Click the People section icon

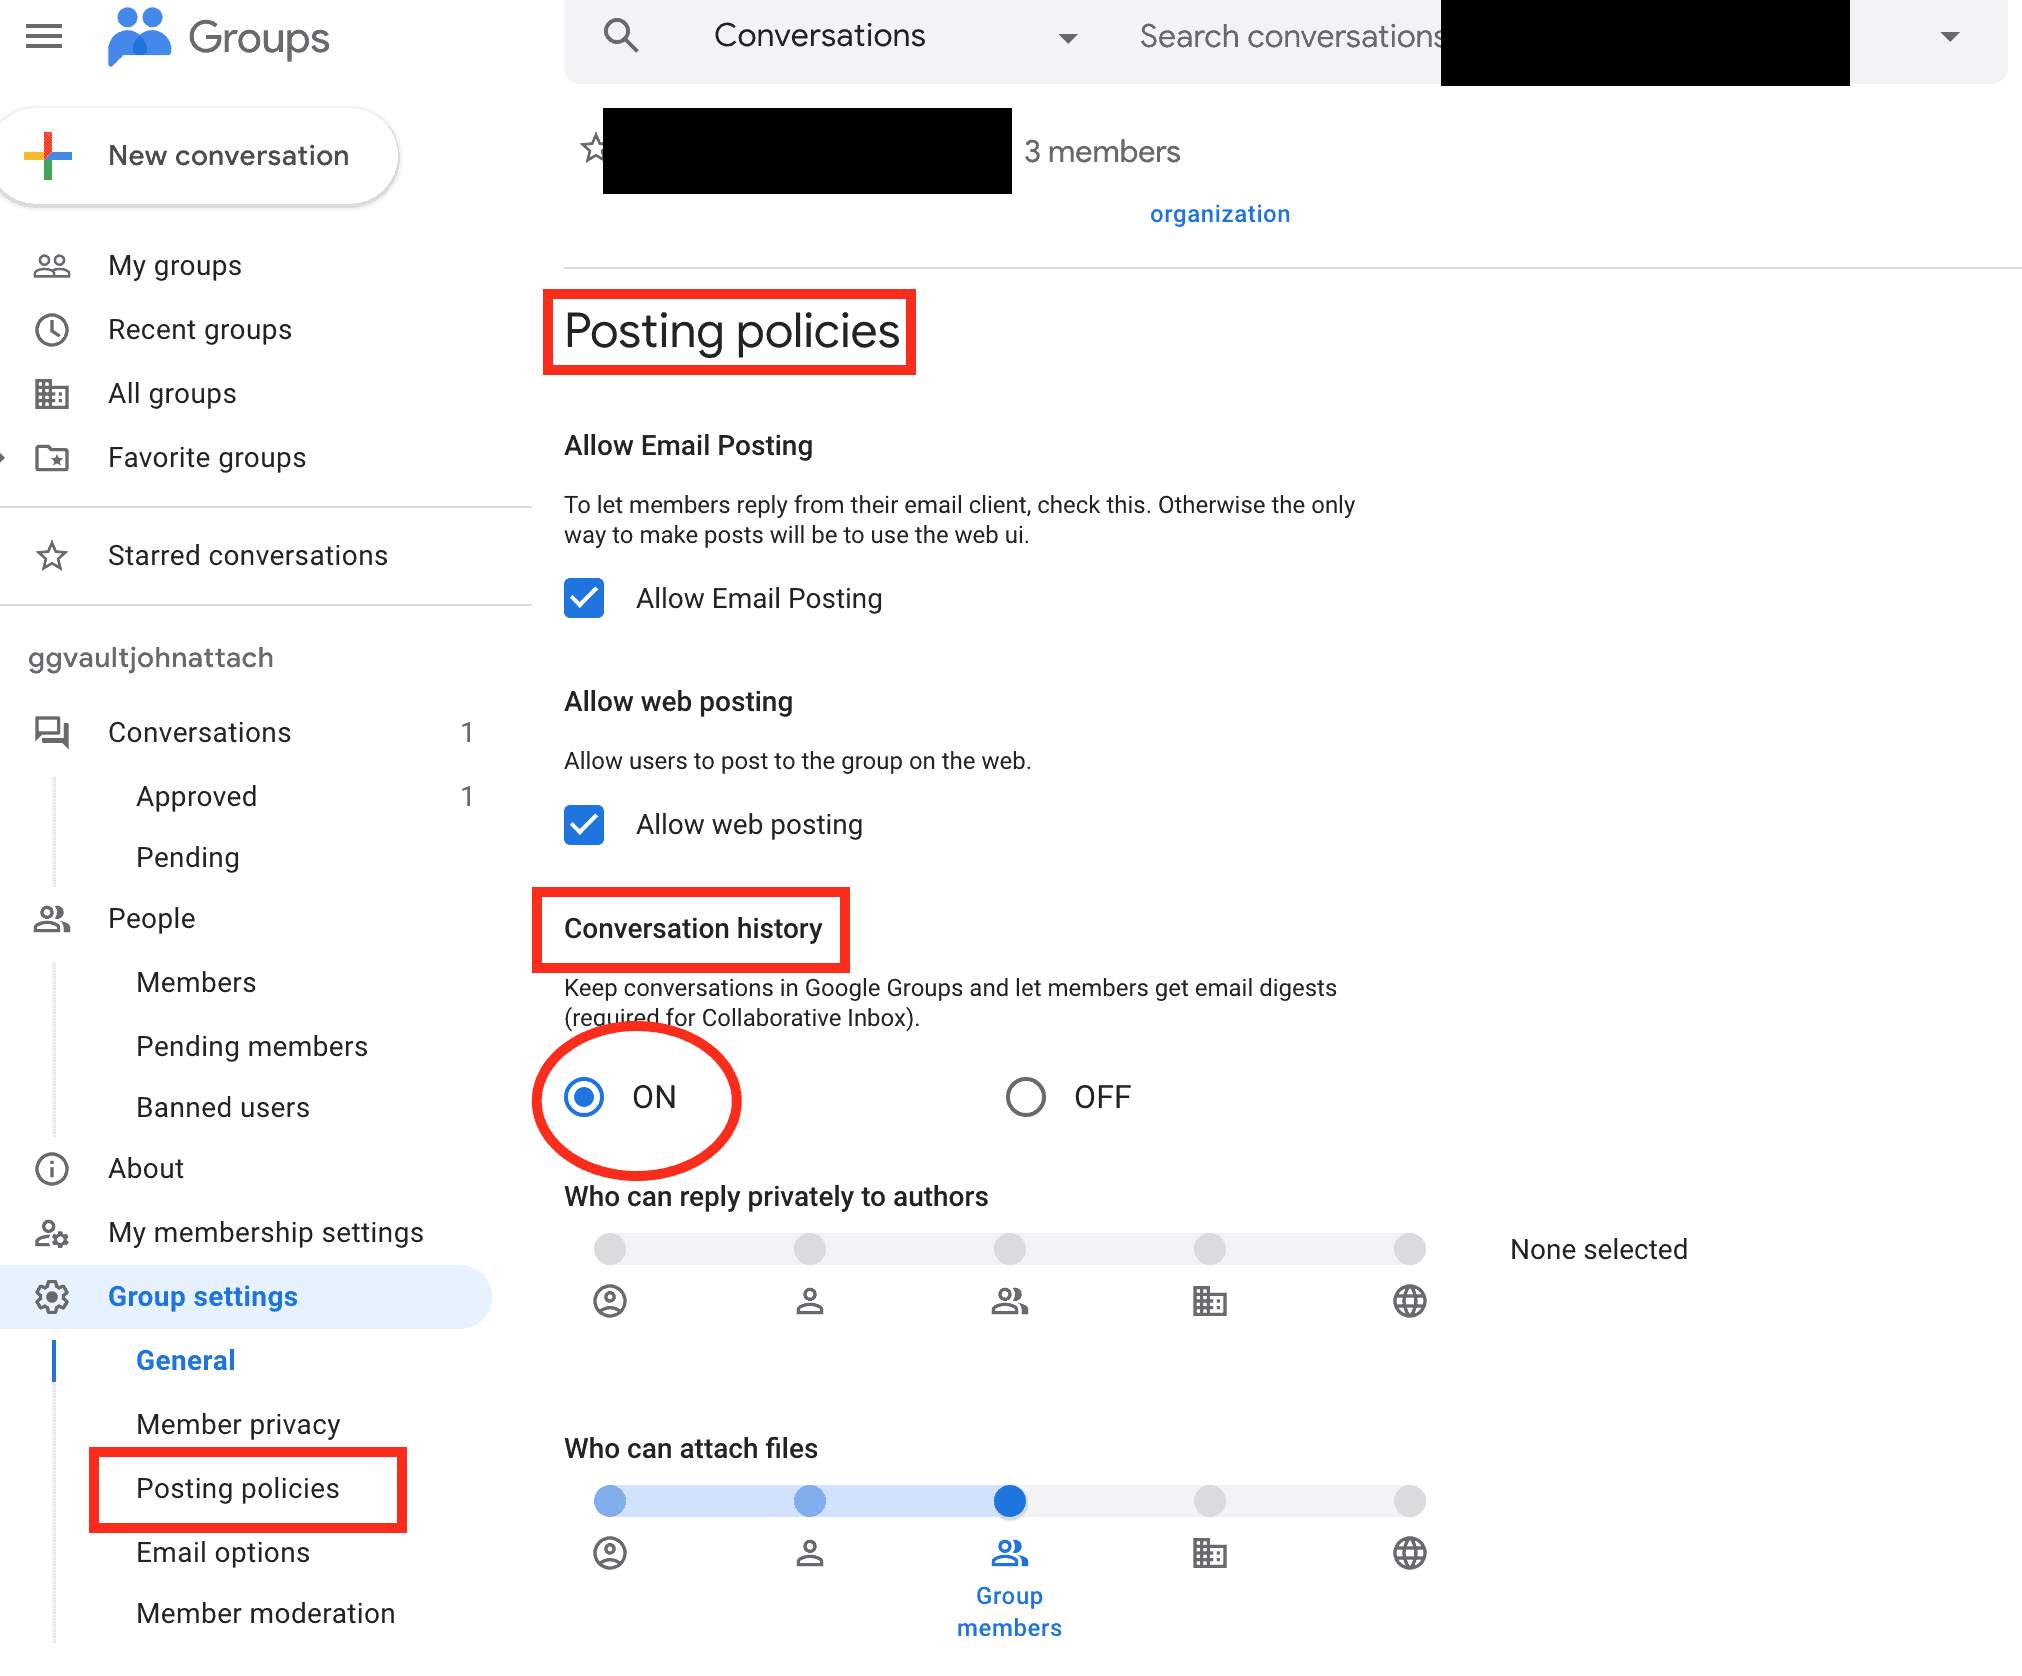[52, 919]
